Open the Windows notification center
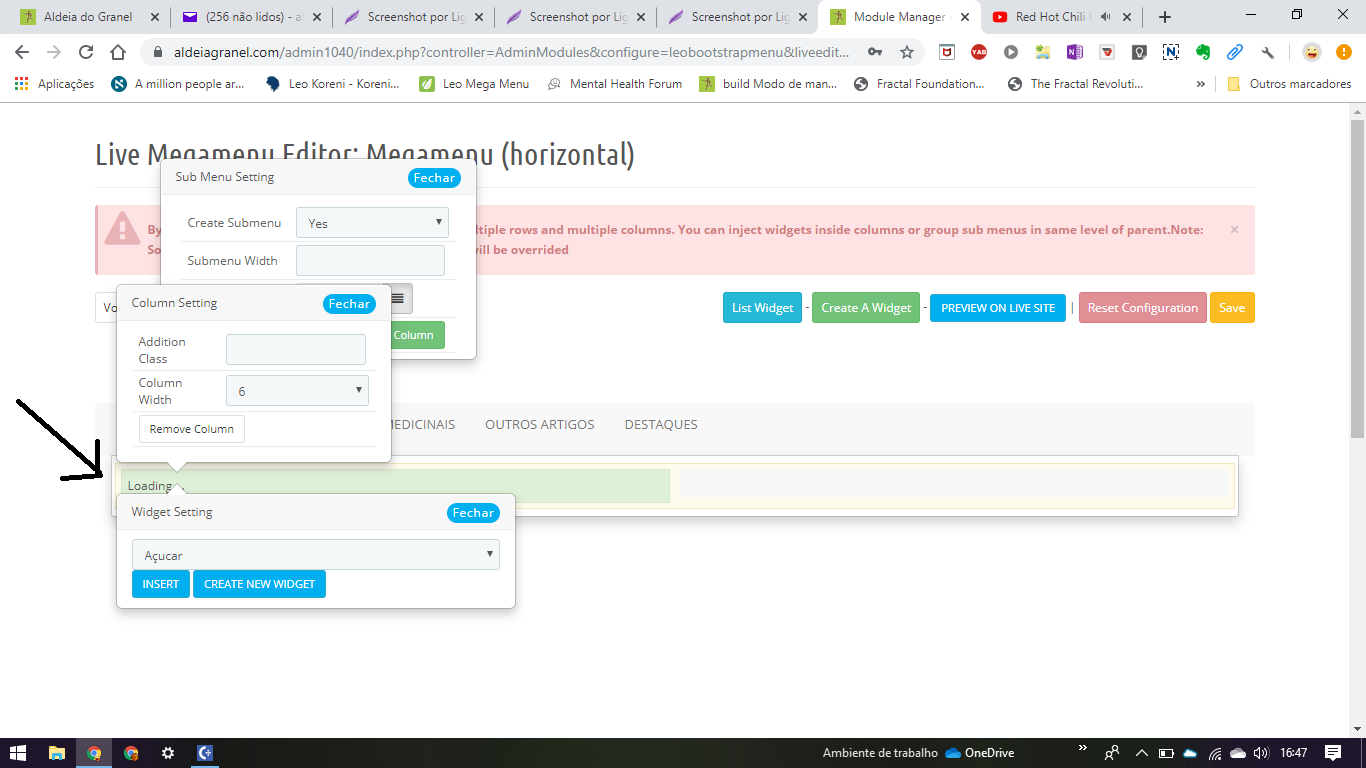 (1333, 753)
